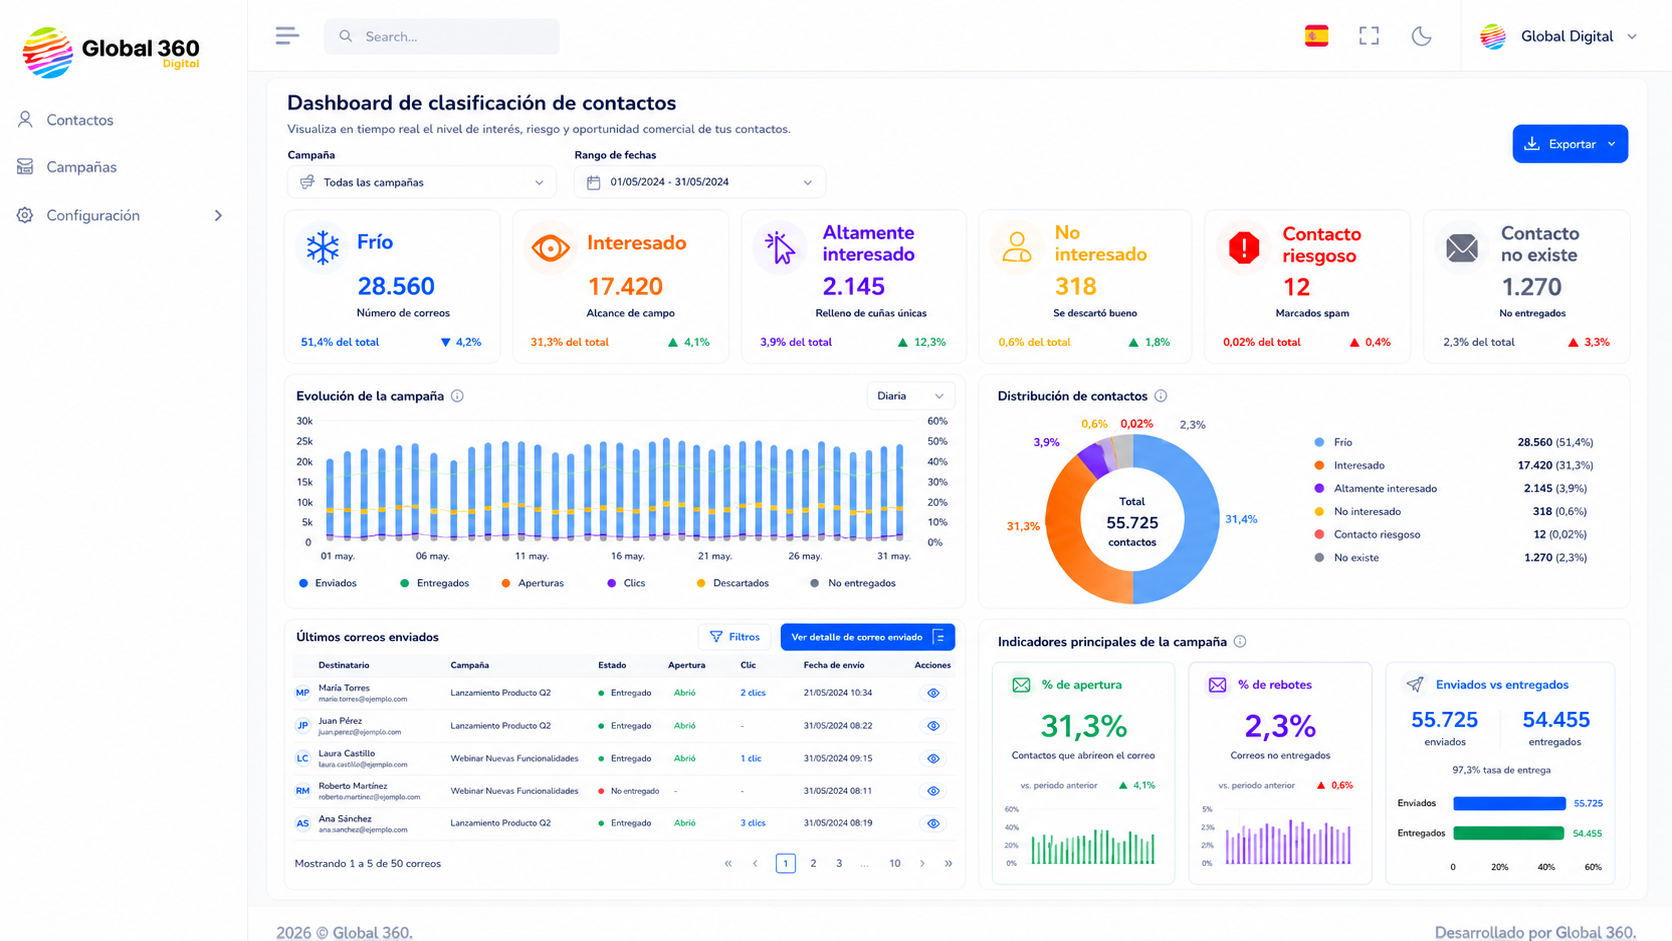Click the Search input field

[442, 36]
